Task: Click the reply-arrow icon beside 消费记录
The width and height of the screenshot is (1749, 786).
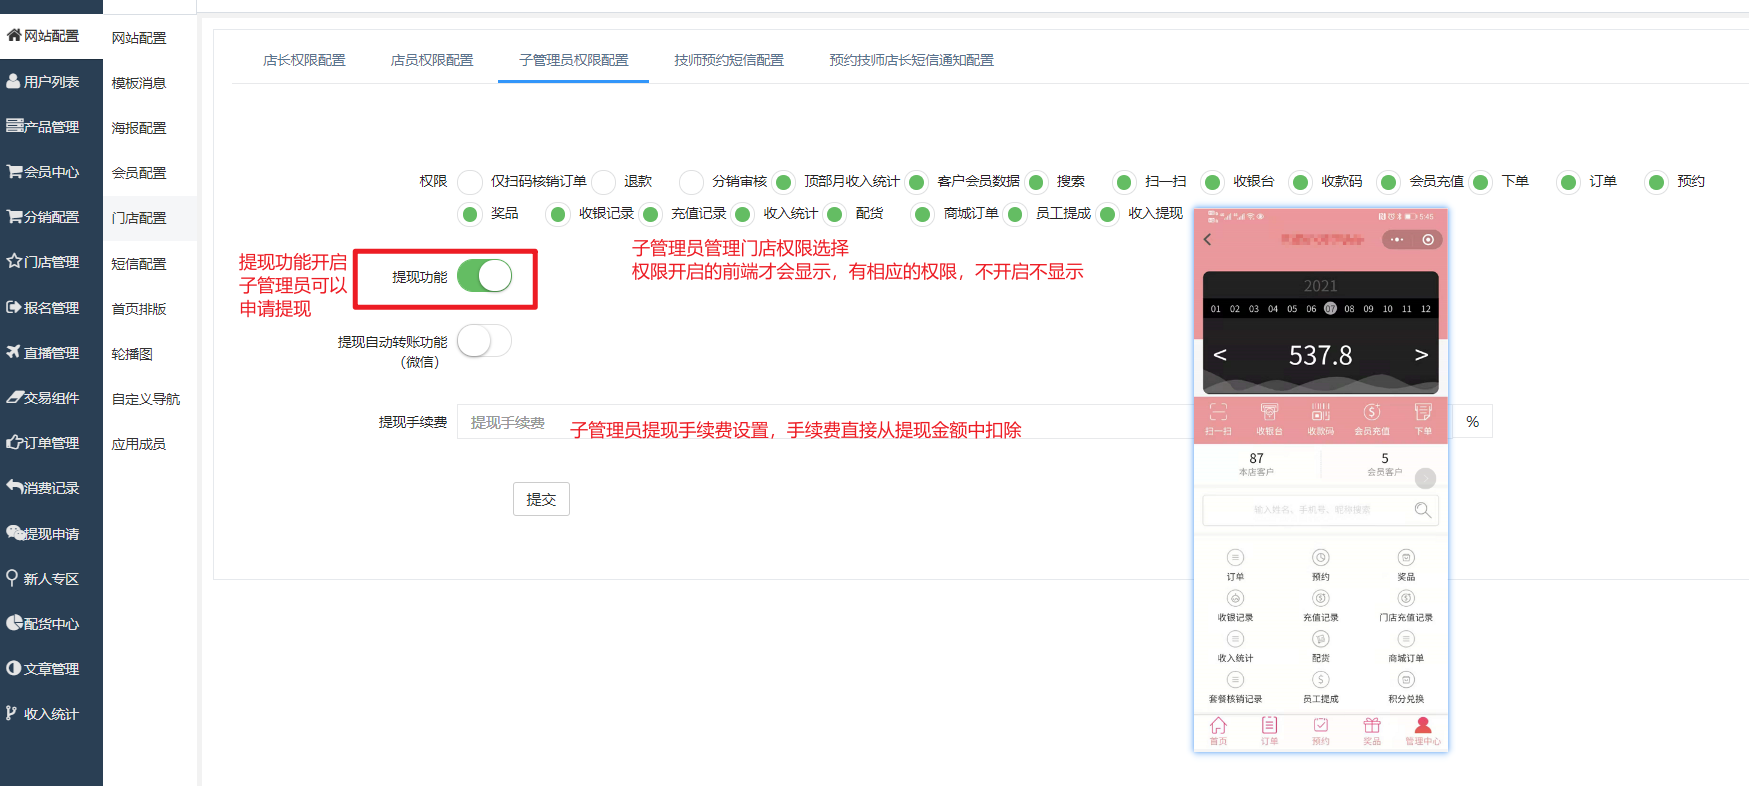Action: coord(14,487)
